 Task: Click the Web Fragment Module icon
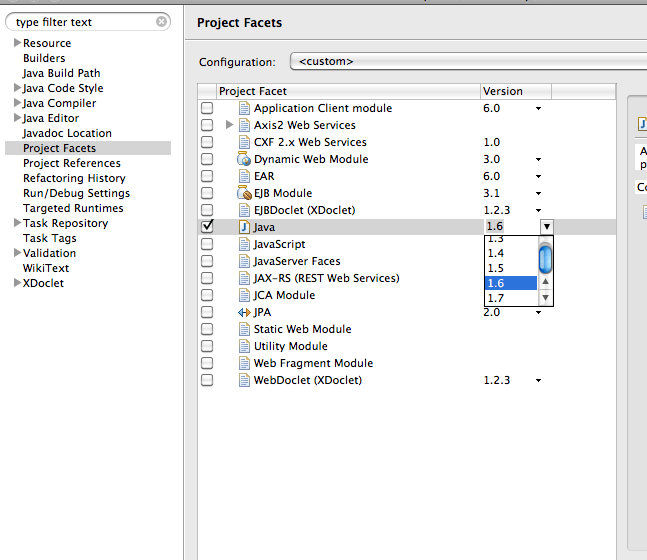click(244, 363)
